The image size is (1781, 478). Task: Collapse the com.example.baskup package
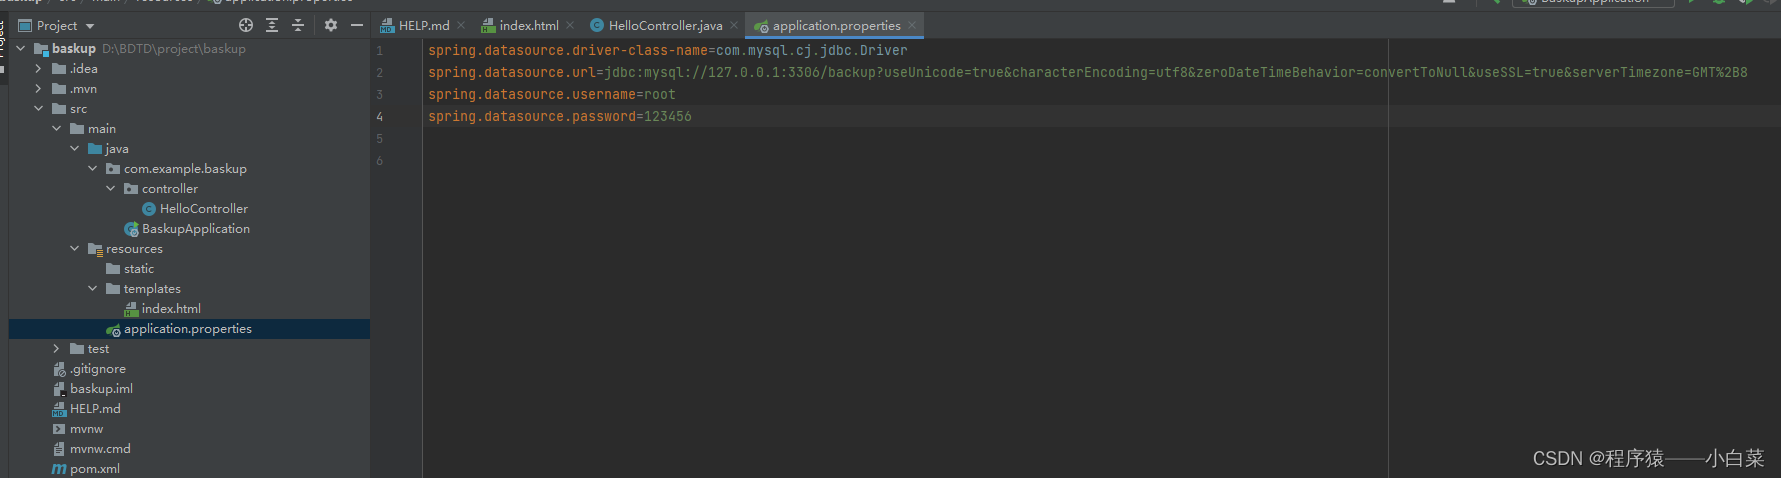93,168
